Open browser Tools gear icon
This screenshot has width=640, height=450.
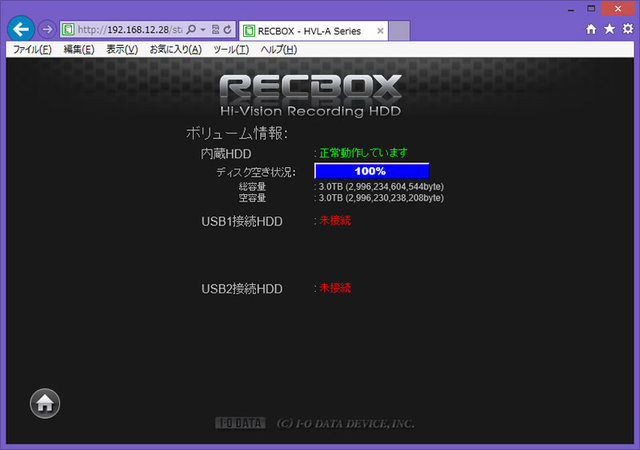coord(628,29)
